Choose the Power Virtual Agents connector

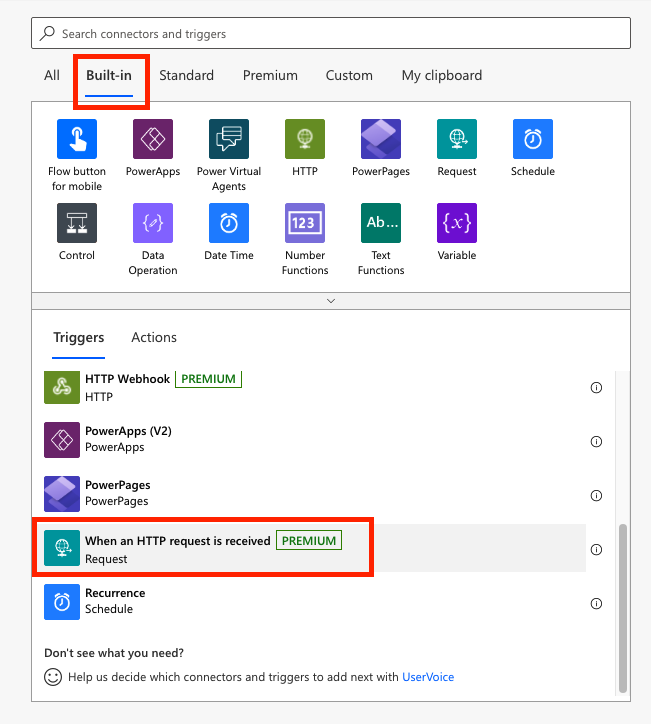(229, 139)
